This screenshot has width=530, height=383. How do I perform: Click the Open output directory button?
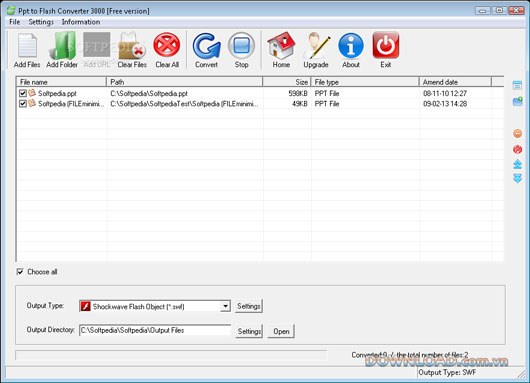tap(281, 331)
